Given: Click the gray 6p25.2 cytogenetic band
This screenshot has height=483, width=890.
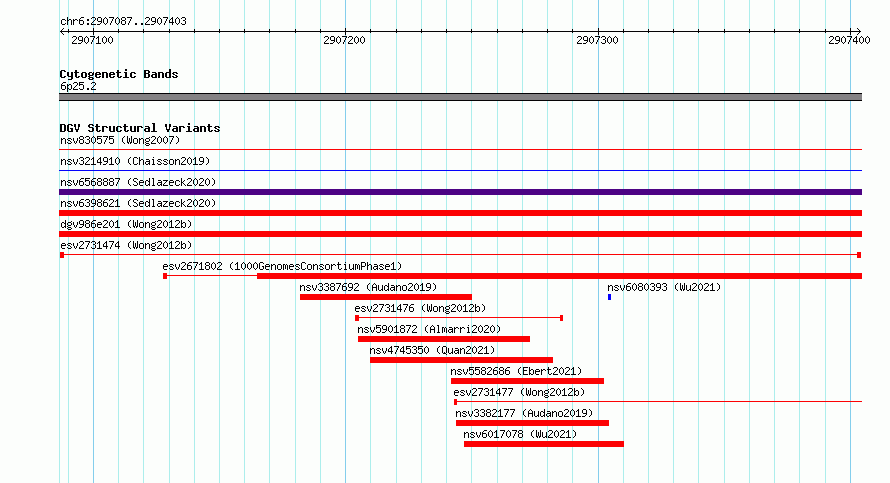Looking at the screenshot, I should tap(460, 97).
